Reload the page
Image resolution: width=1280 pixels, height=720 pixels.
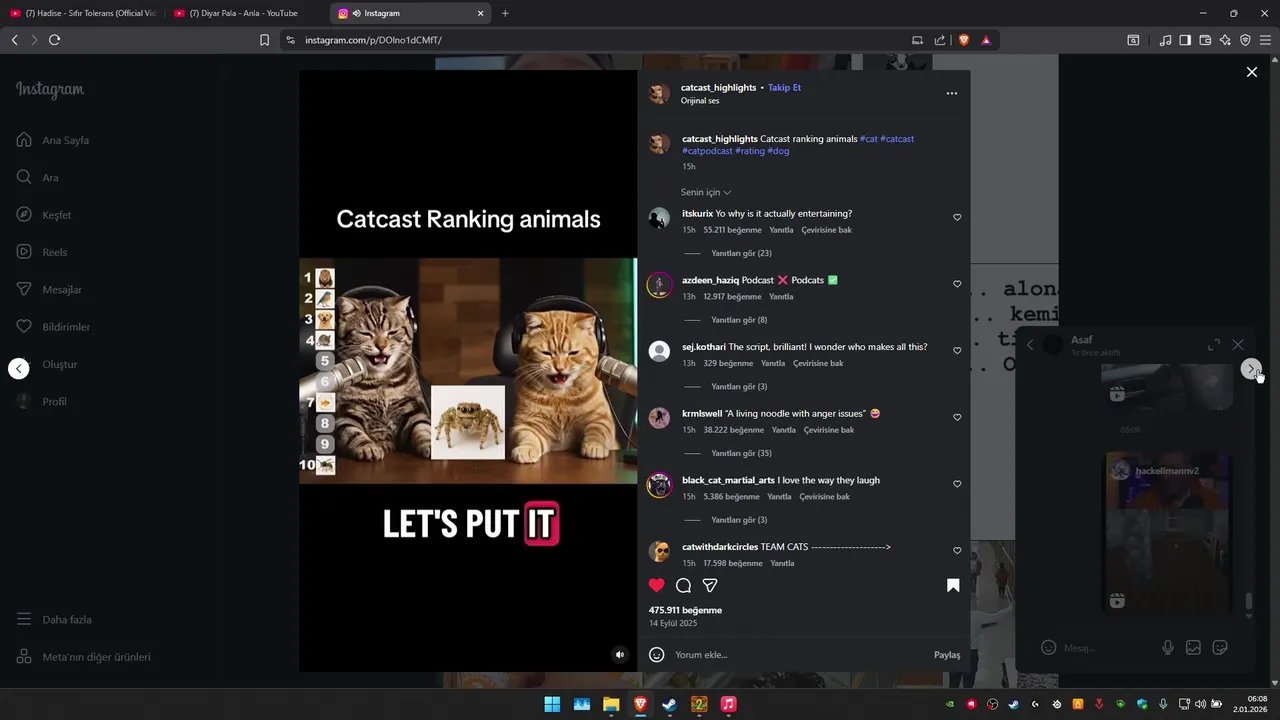click(x=54, y=40)
